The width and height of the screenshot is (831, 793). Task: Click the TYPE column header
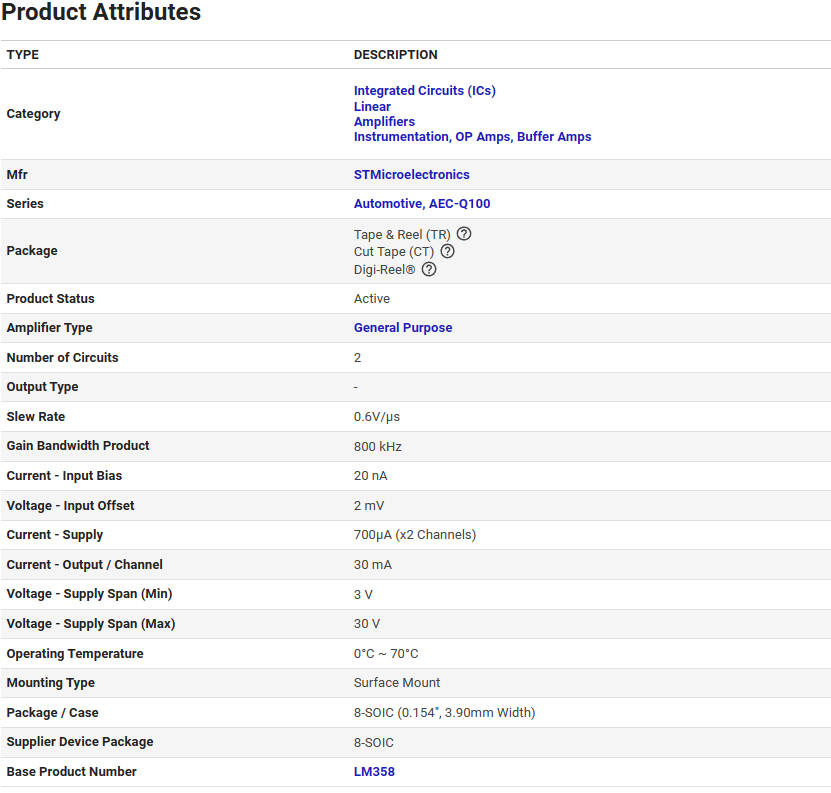point(23,55)
